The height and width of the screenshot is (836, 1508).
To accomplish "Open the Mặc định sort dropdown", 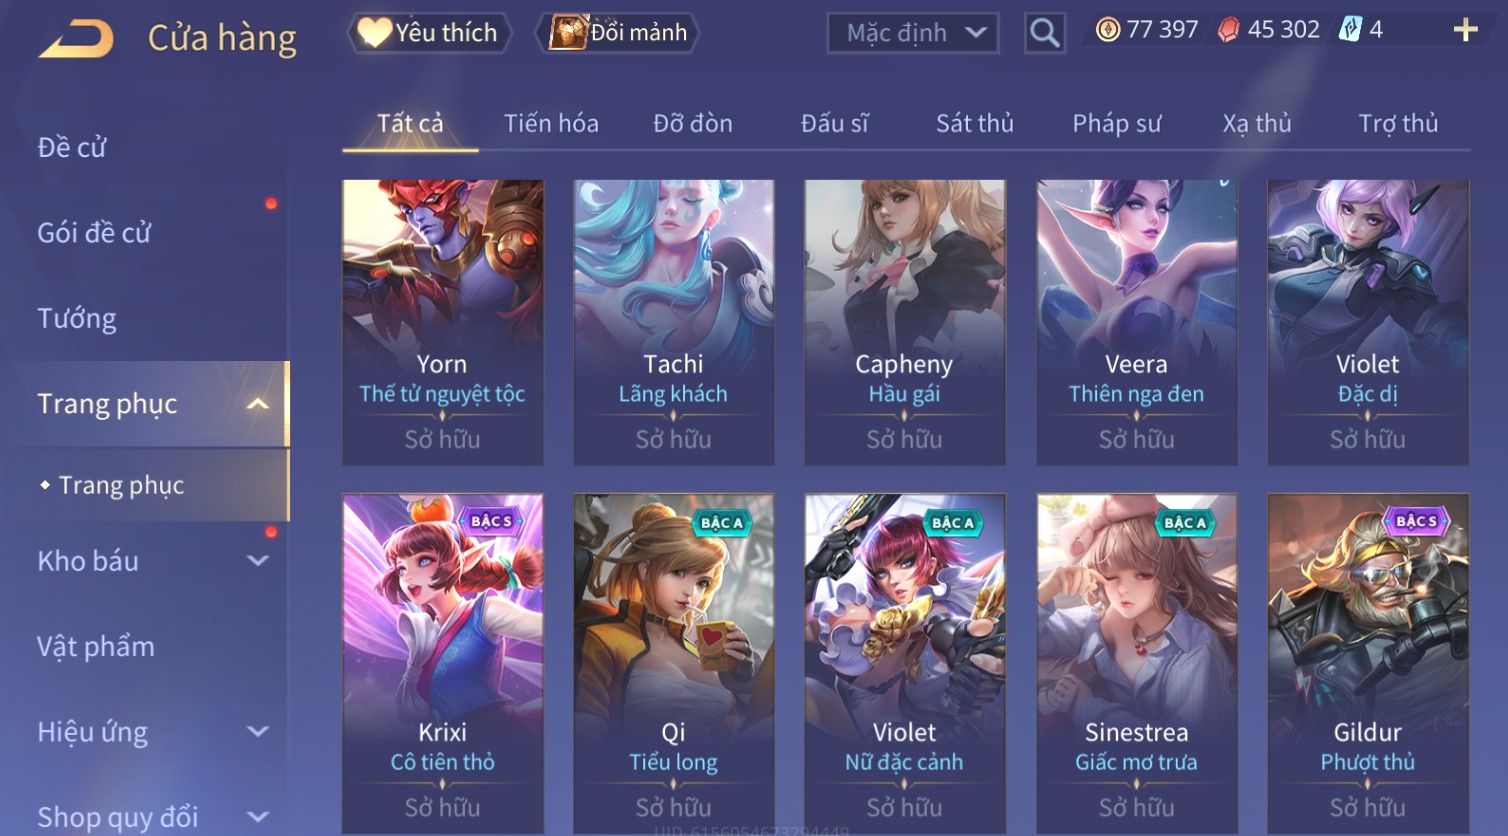I will 913,33.
